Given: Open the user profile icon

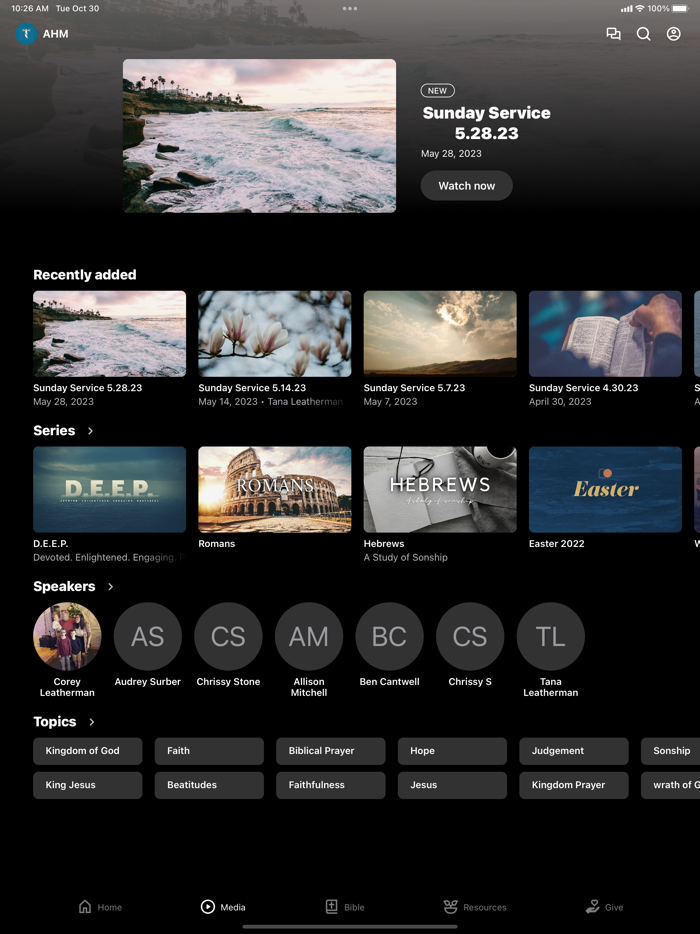Looking at the screenshot, I should click(673, 34).
